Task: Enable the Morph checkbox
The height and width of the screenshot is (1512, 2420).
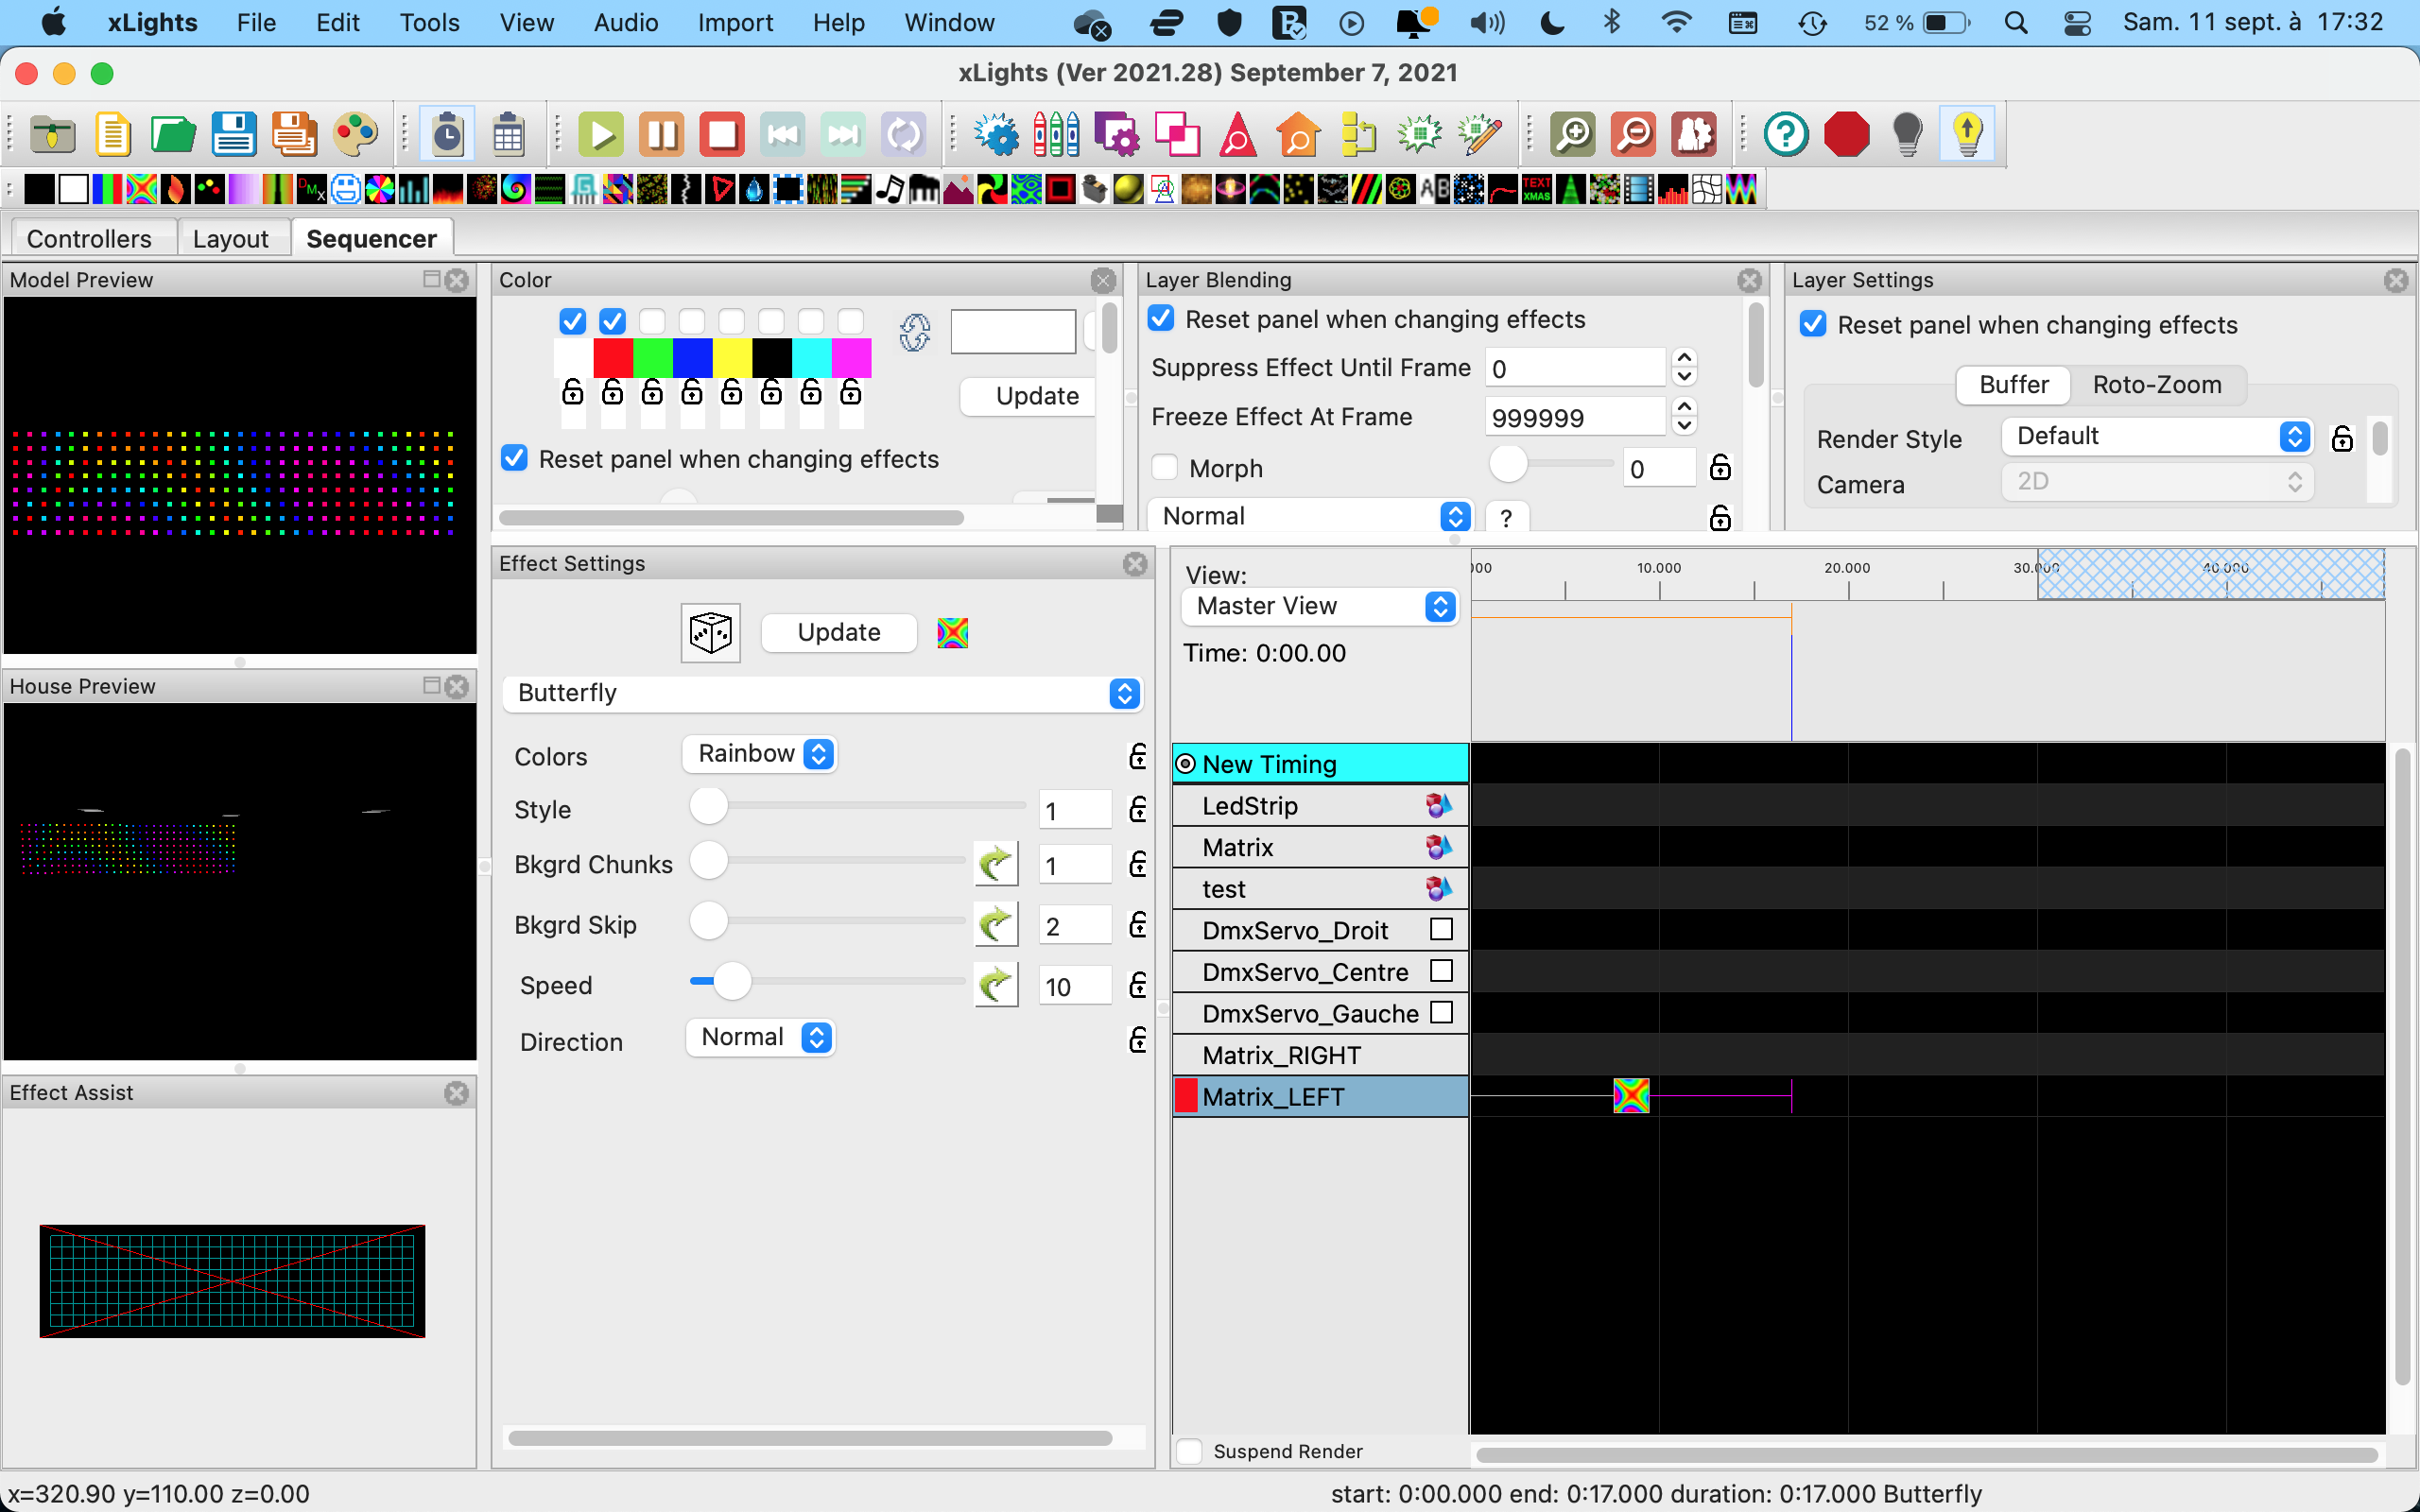Action: (1165, 468)
